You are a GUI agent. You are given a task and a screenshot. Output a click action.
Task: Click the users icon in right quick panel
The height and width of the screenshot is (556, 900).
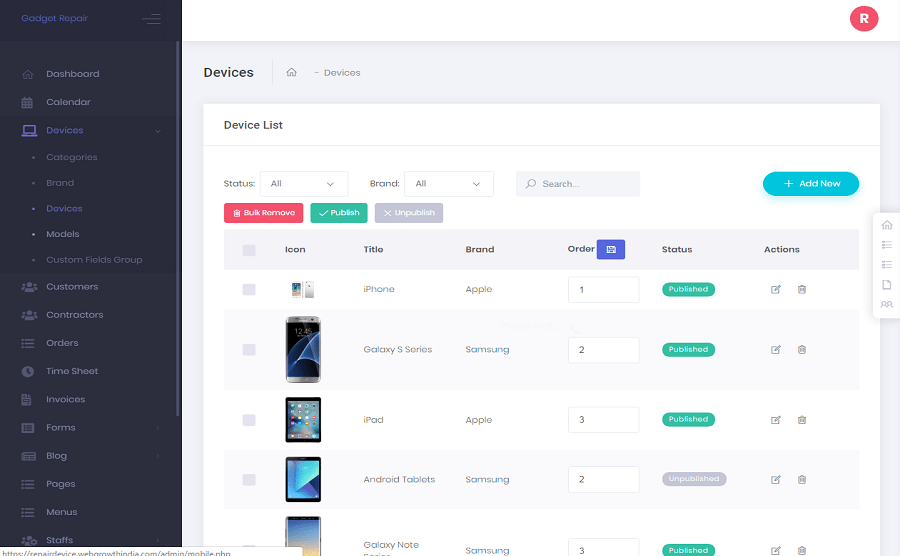[x=887, y=304]
